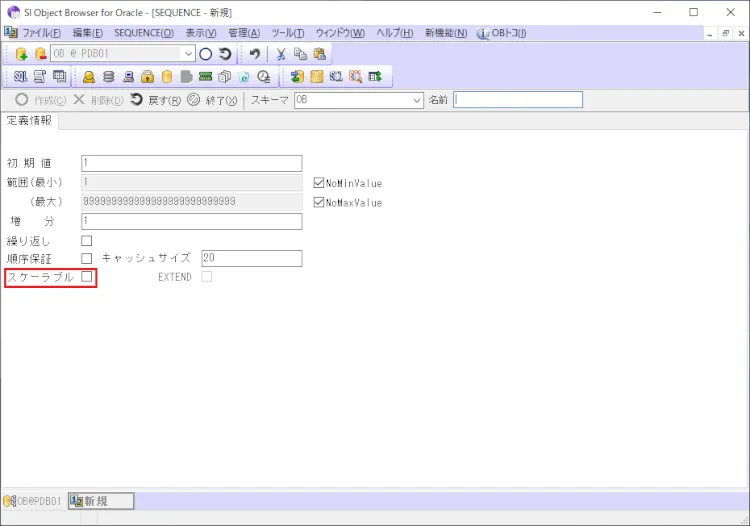Screen dimensions: 750x526
Task: Click the 作成(C) create button
Action: (x=41, y=100)
